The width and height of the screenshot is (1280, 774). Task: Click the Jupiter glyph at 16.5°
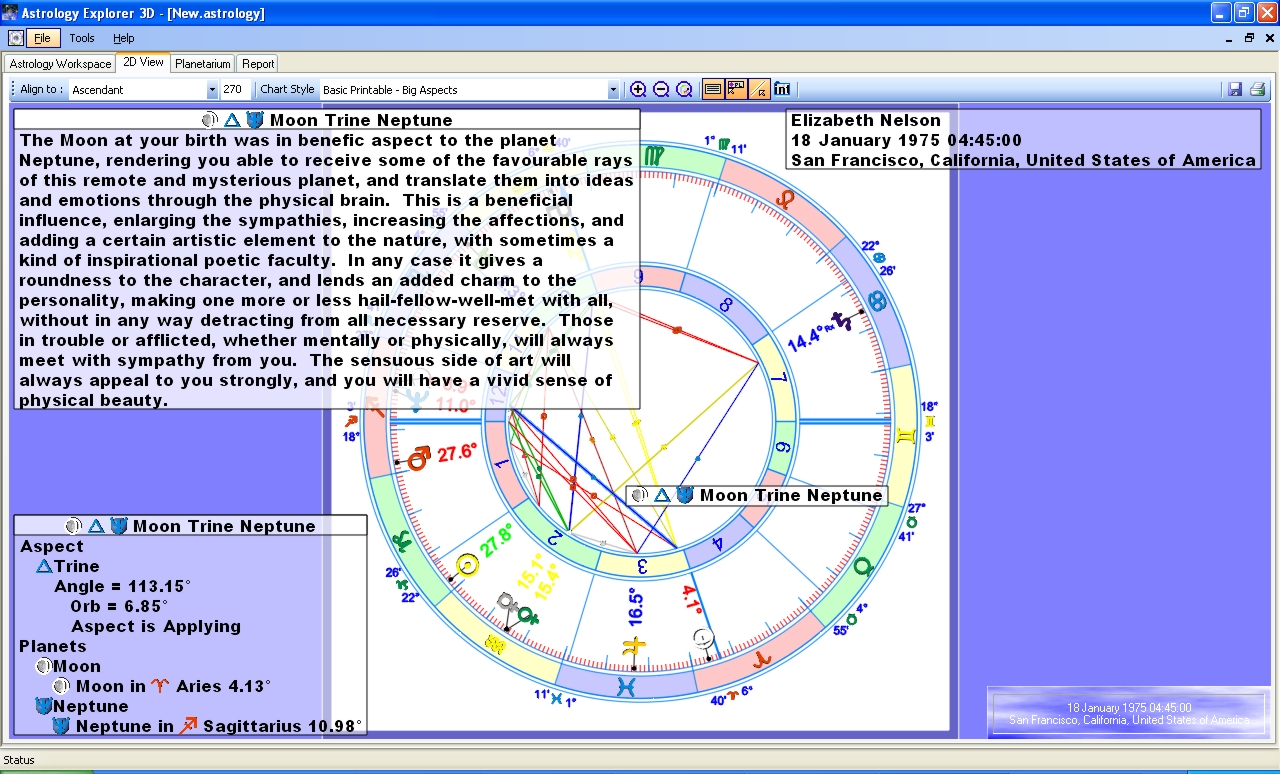click(633, 646)
